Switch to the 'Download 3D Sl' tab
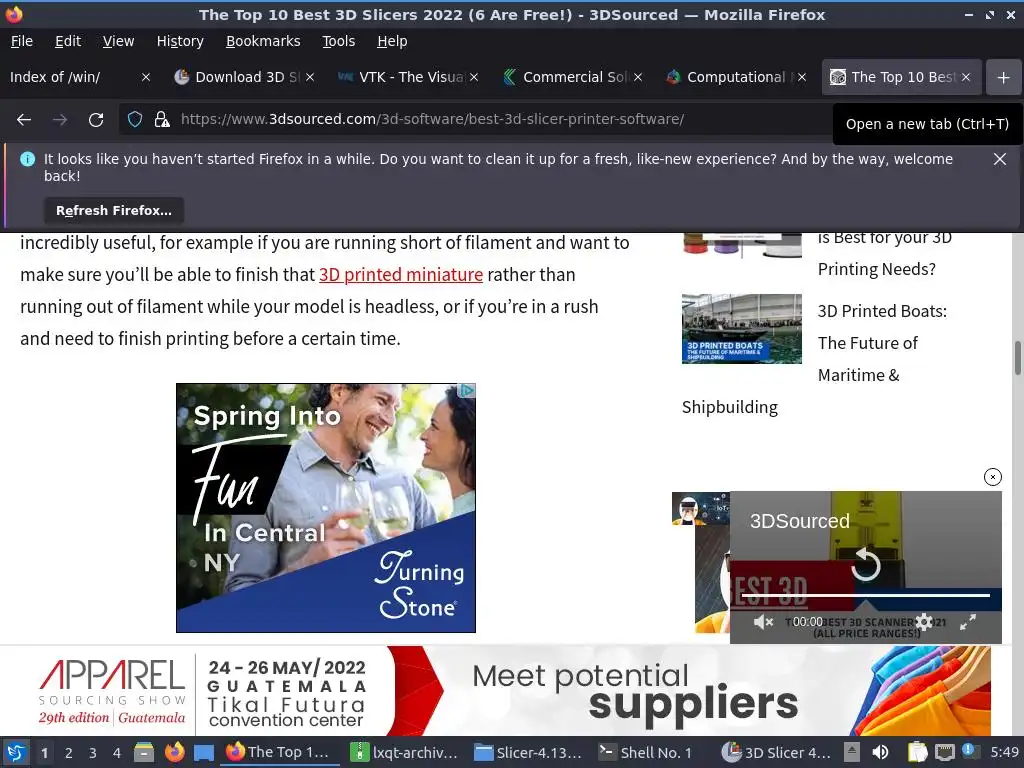 238,77
